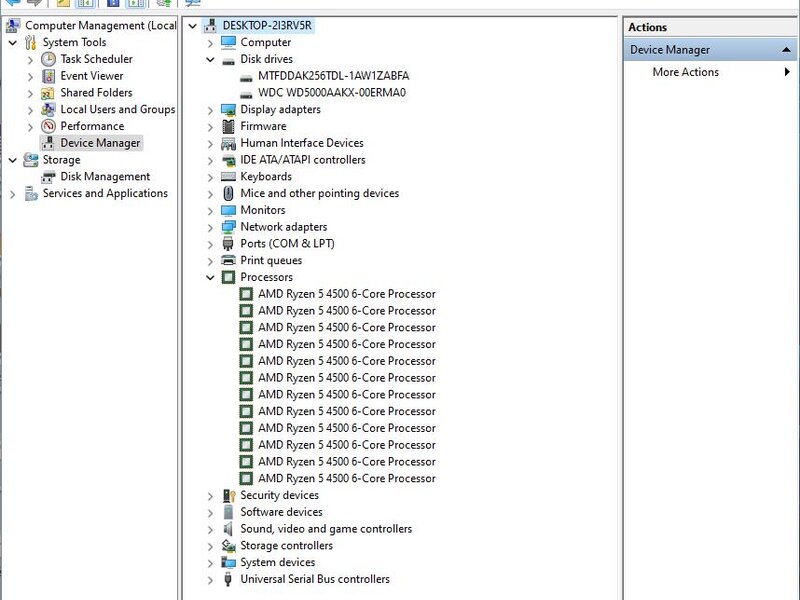Select Device Manager in the left tree
Screen dimensions: 800x600
coord(100,143)
